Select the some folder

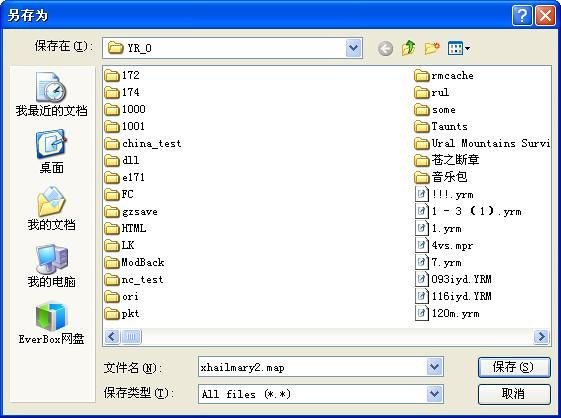click(x=435, y=109)
